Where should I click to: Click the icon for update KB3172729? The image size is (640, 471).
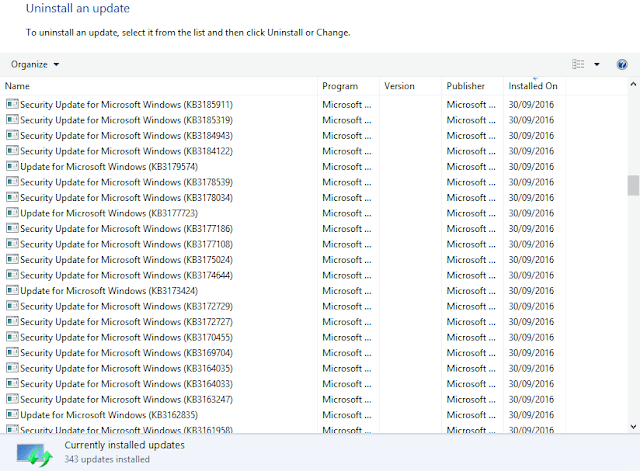[x=12, y=306]
